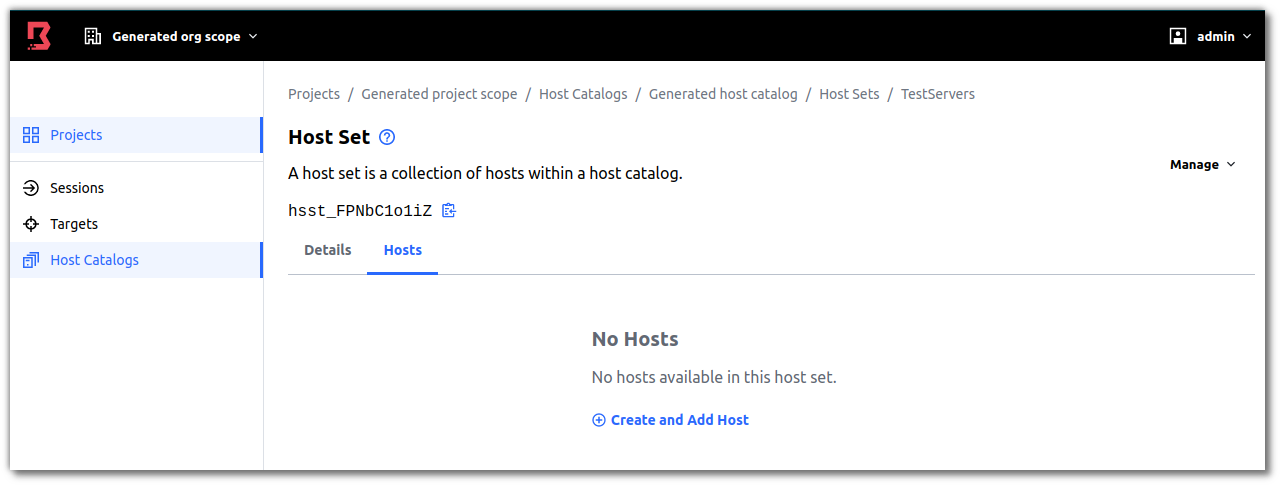Open Generated project scope breadcrumb
The image size is (1281, 486).
click(x=439, y=94)
